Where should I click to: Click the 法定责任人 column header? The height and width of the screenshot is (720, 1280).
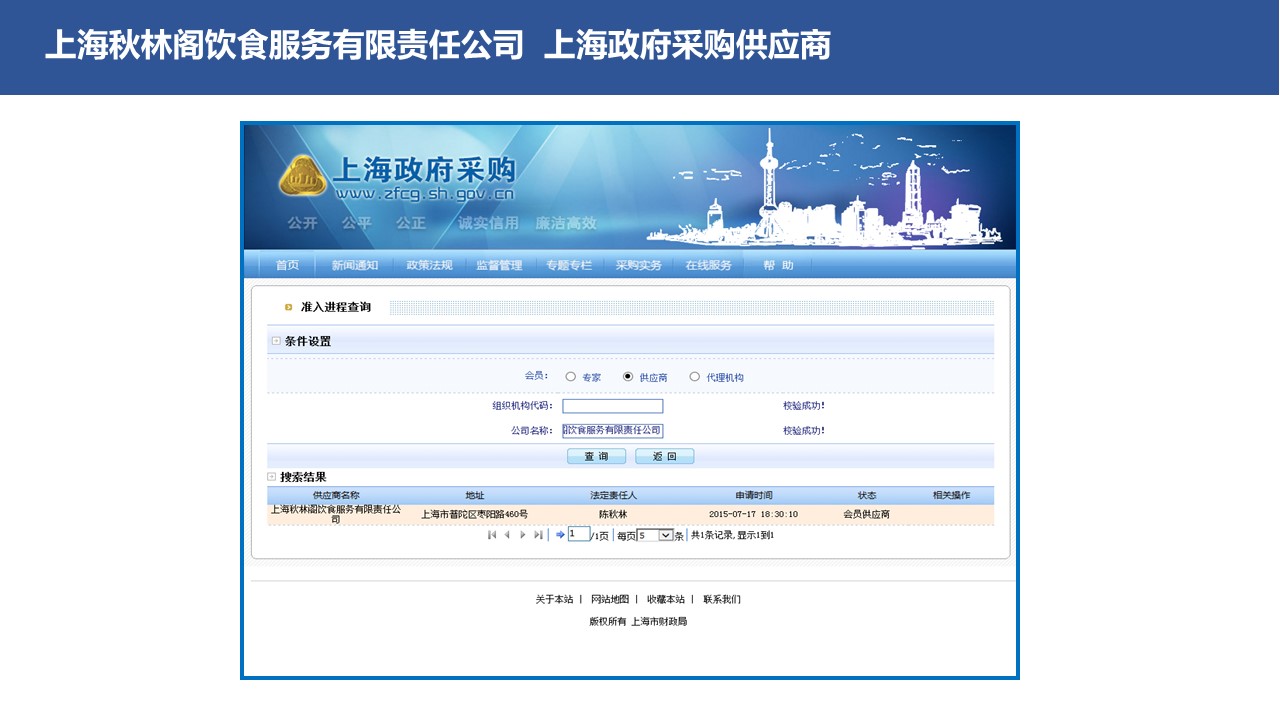pyautogui.click(x=613, y=495)
